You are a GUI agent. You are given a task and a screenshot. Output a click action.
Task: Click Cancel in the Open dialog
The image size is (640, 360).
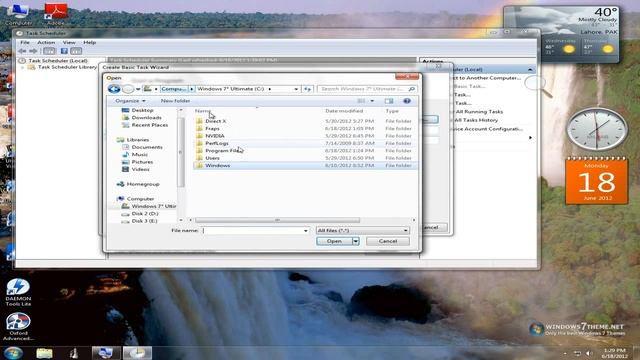pyautogui.click(x=388, y=241)
